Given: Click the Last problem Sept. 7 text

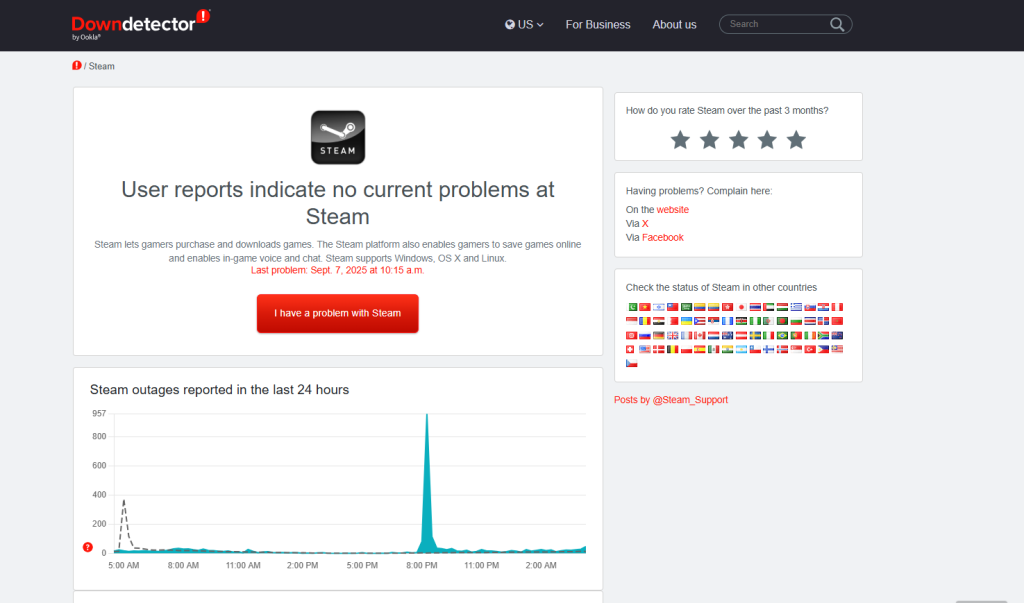Looking at the screenshot, I should [x=338, y=270].
